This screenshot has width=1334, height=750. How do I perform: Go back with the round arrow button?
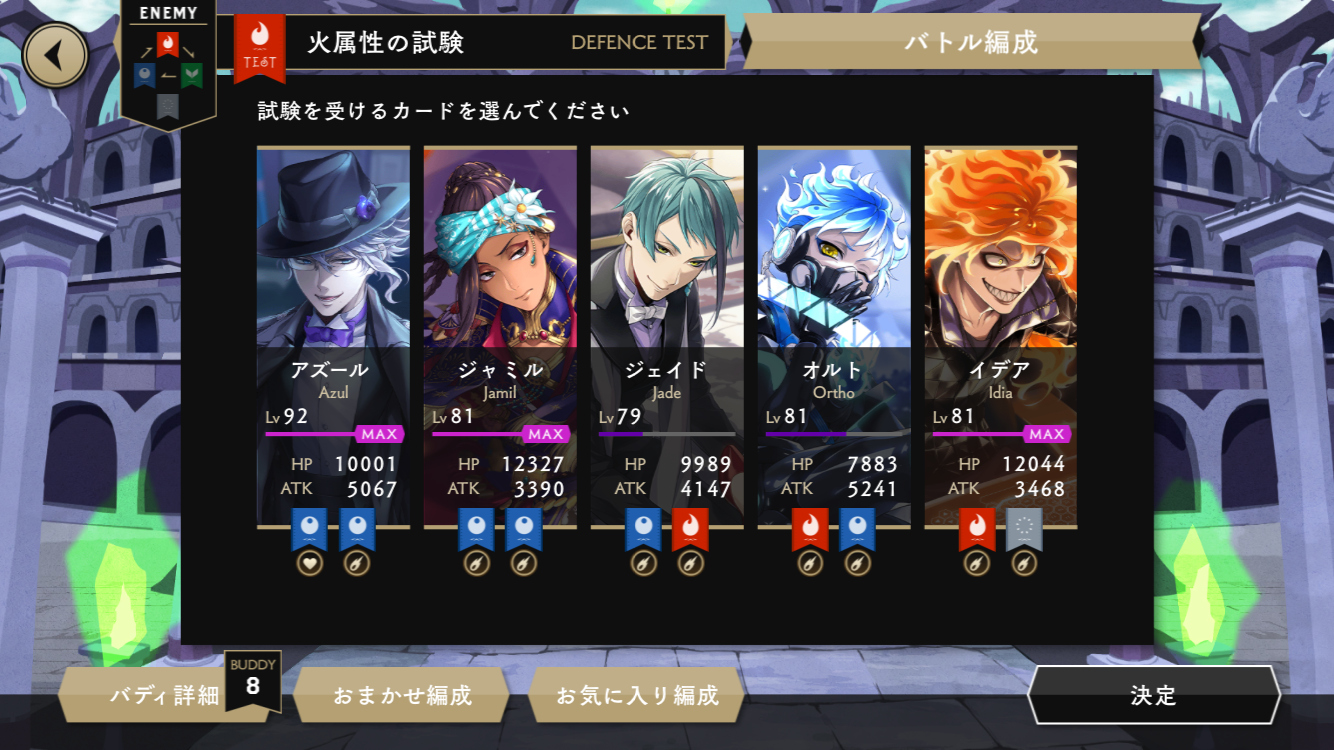pyautogui.click(x=56, y=56)
